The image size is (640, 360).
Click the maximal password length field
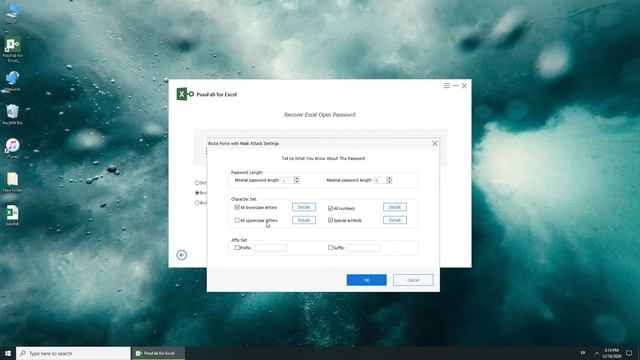[380, 180]
